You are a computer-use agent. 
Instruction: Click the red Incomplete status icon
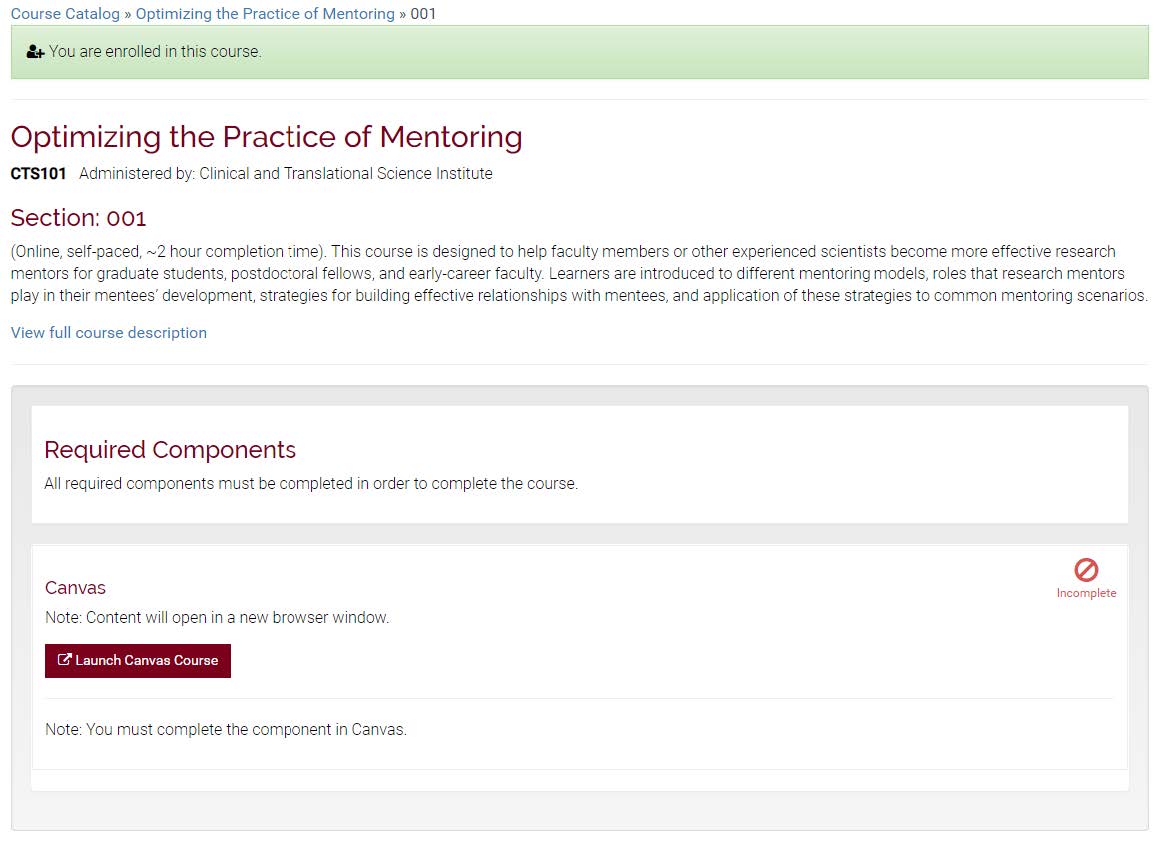[1086, 570]
